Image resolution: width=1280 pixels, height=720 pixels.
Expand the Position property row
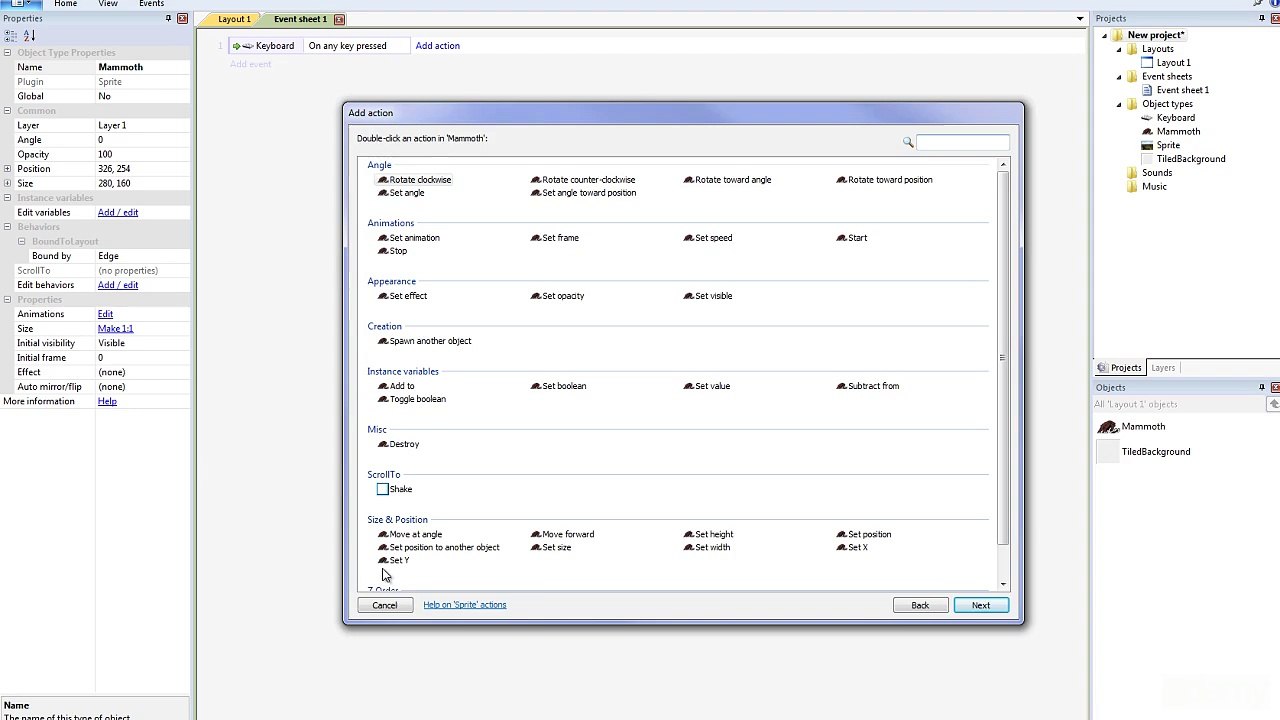pos(7,169)
